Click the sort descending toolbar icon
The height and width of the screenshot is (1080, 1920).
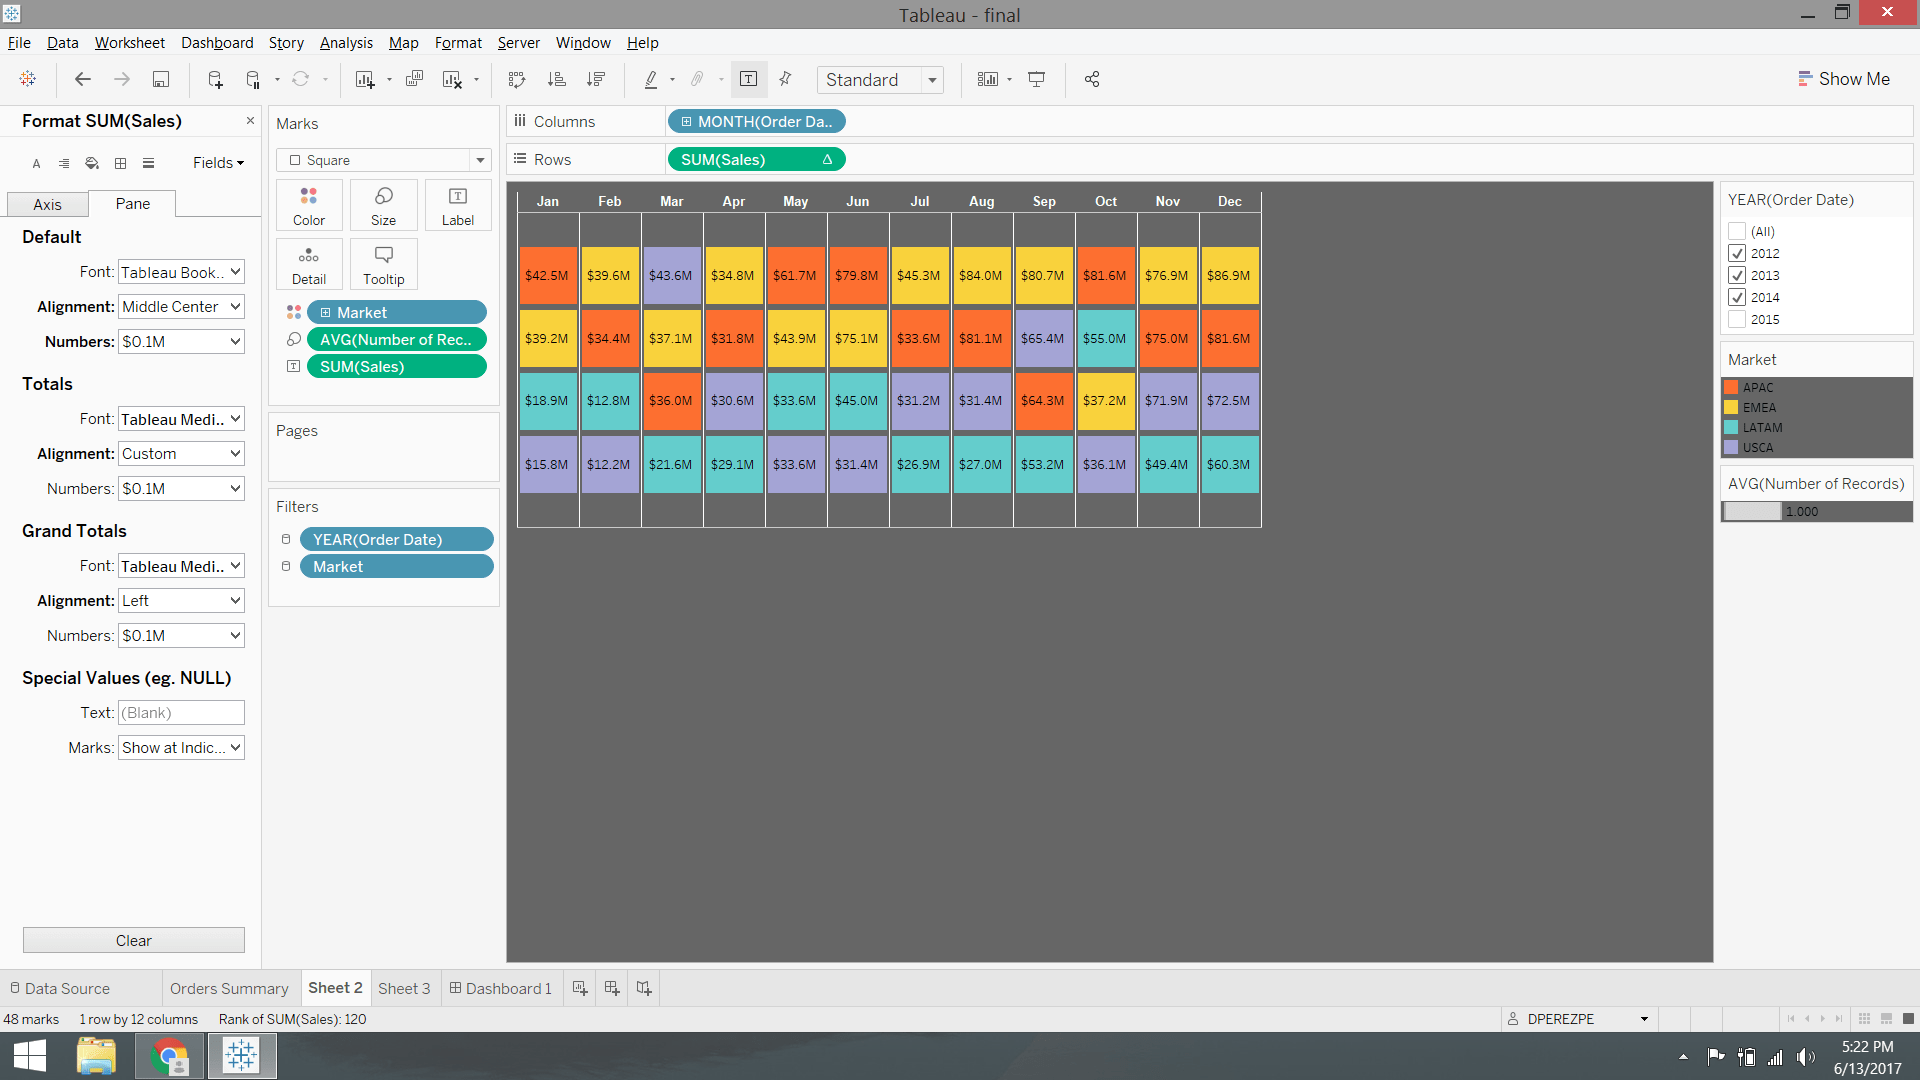point(596,79)
